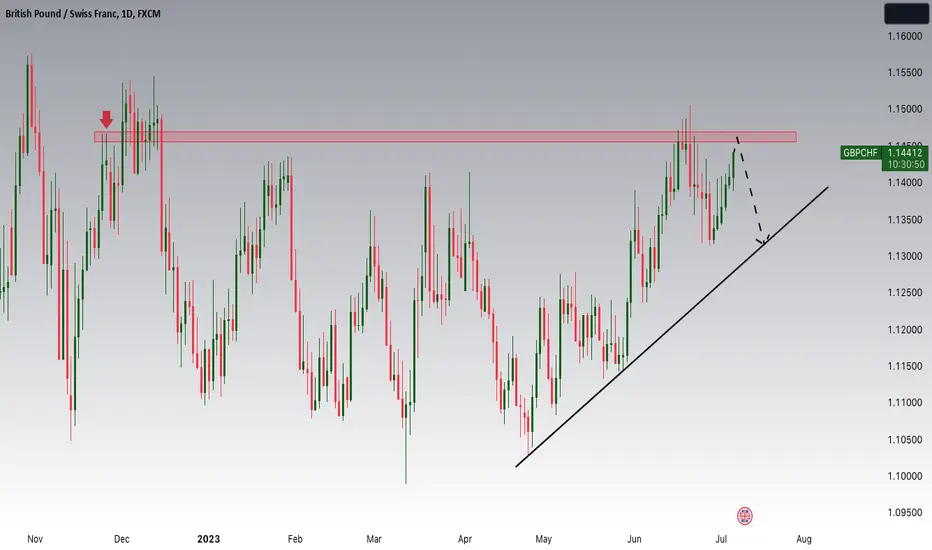Click the 1.10500 price axis label
Viewport: 932px width, 550px height.
905,440
